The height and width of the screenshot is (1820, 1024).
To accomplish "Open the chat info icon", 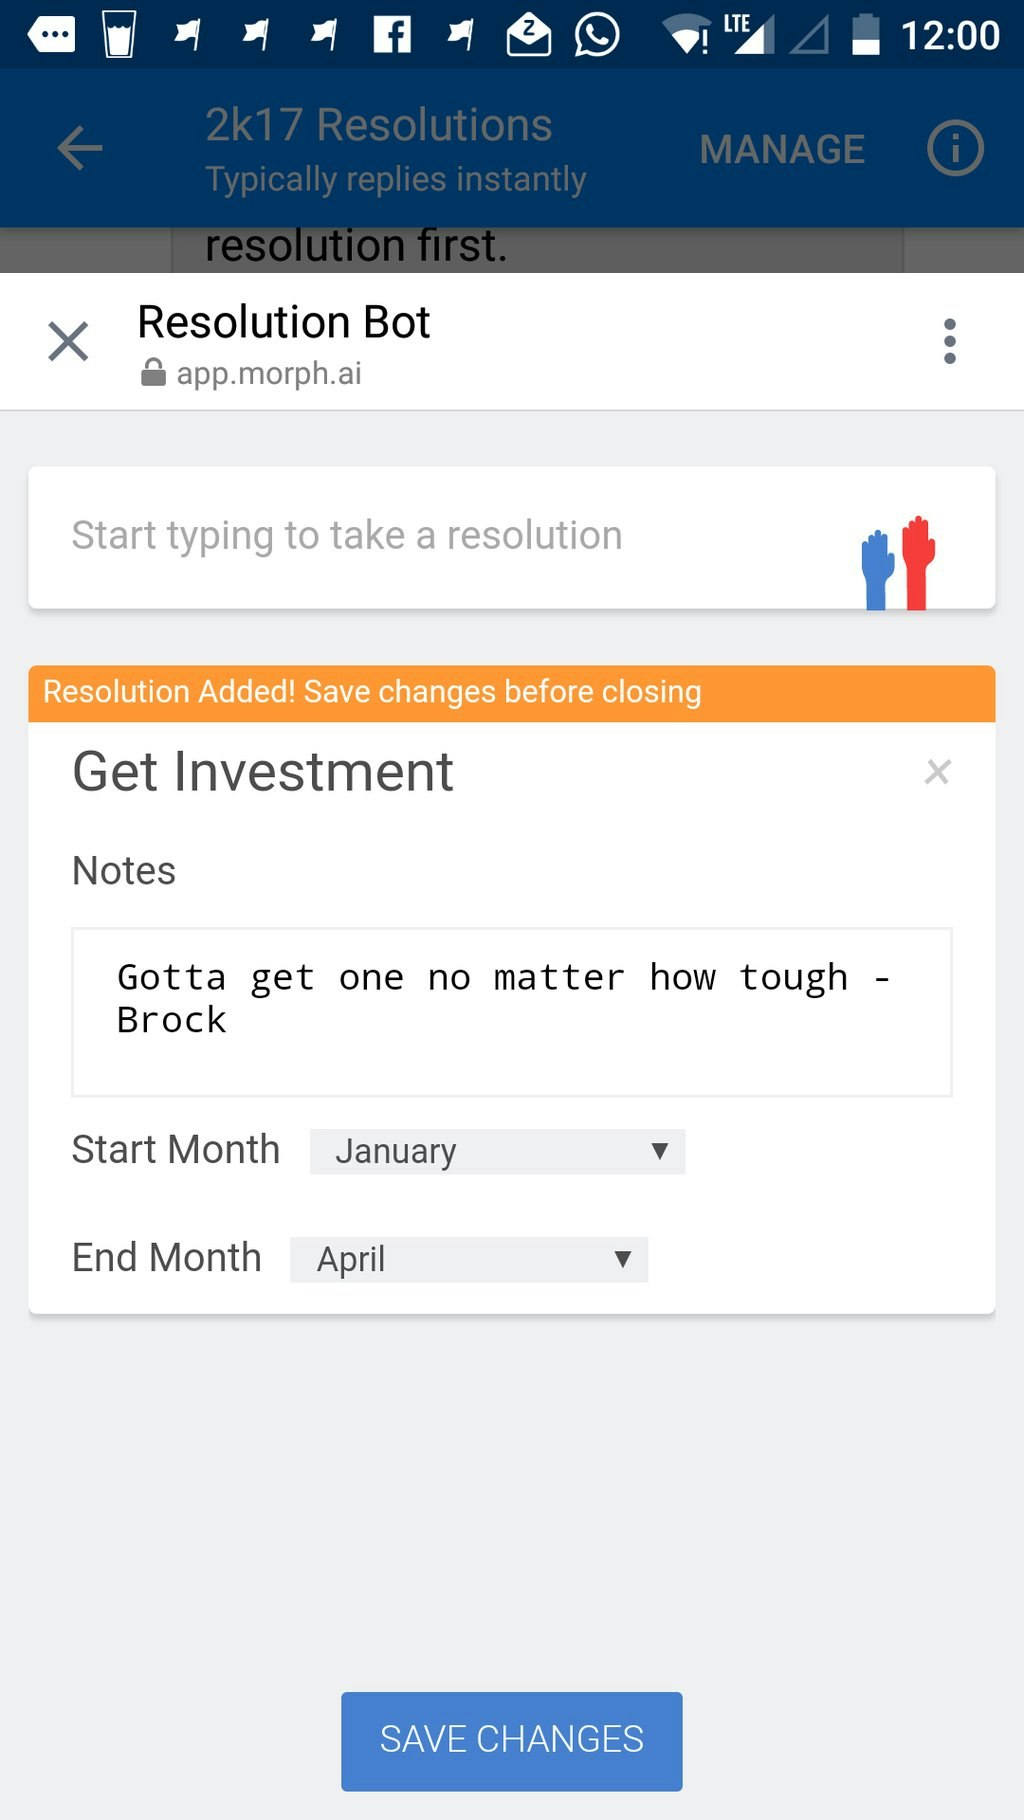I will pyautogui.click(x=955, y=149).
